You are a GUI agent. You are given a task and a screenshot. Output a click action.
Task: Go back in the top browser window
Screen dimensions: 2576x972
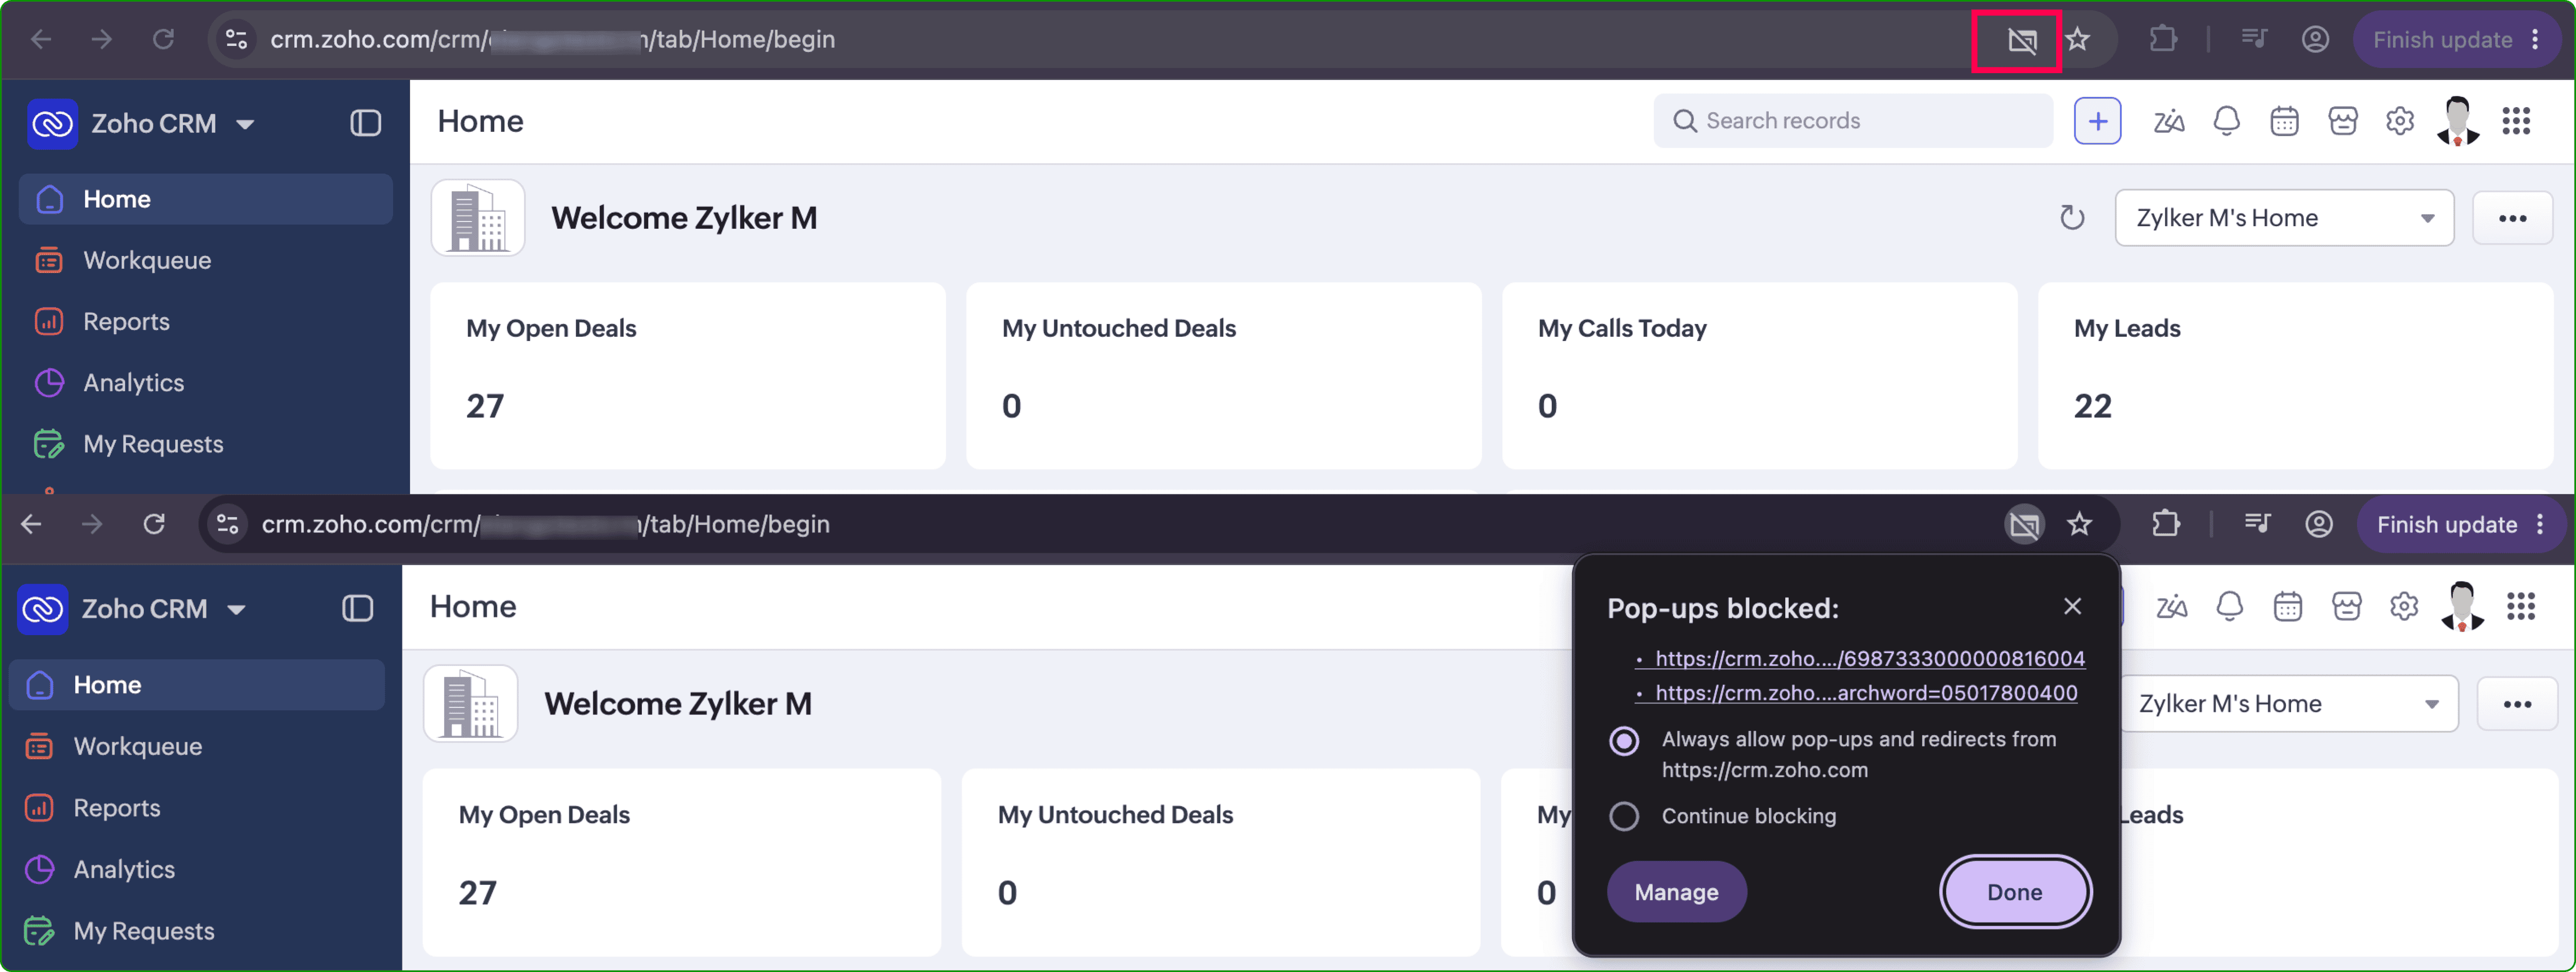tap(41, 40)
